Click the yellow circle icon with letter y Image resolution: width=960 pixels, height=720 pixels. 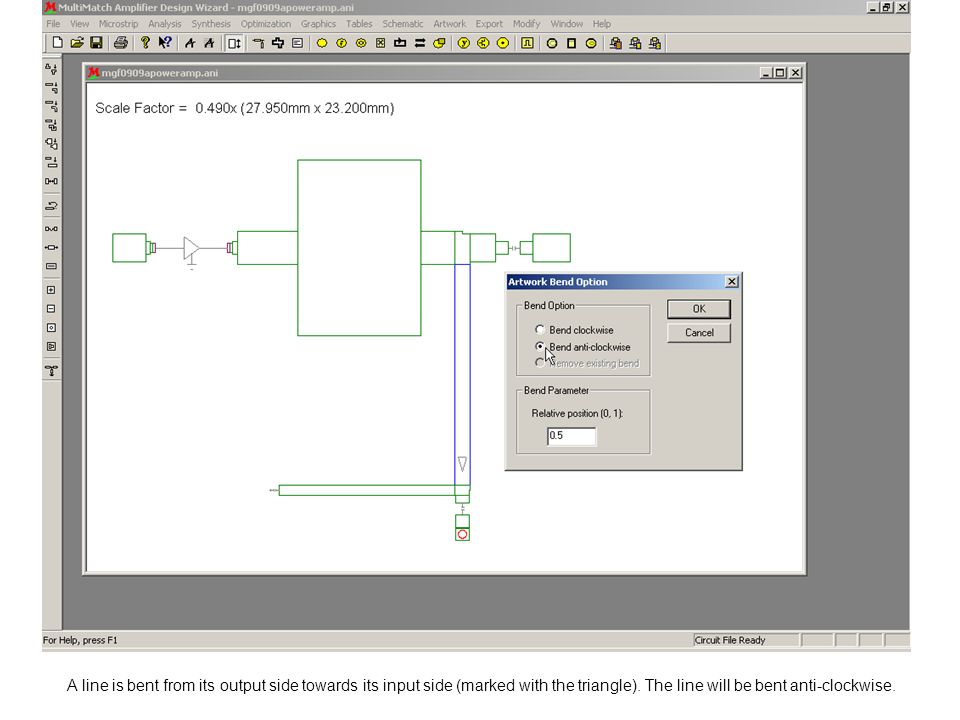coord(463,43)
